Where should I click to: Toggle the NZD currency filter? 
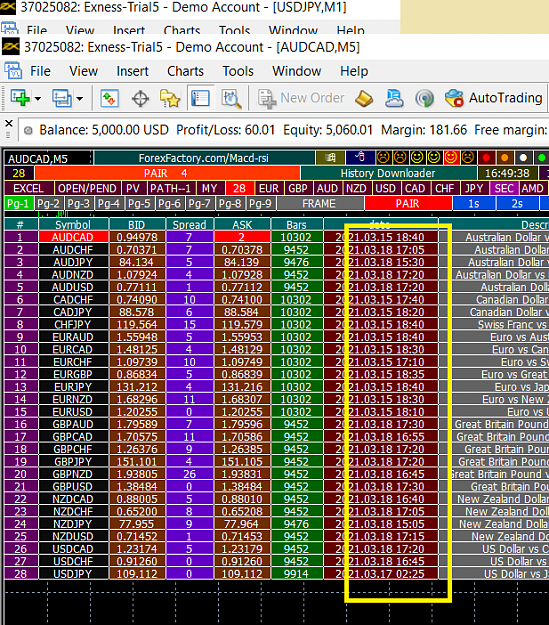click(356, 188)
